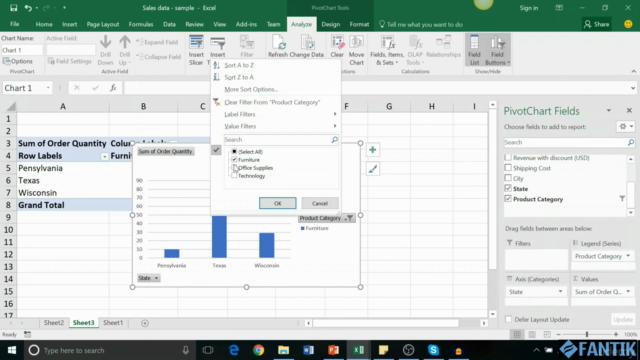
Task: Open Microsoft Edge from taskbar
Action: click(x=233, y=350)
